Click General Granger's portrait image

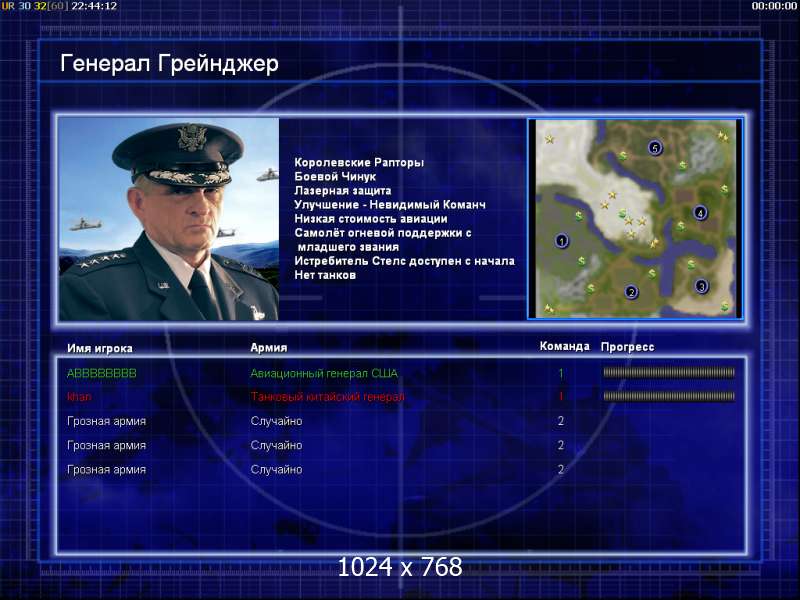coord(169,219)
